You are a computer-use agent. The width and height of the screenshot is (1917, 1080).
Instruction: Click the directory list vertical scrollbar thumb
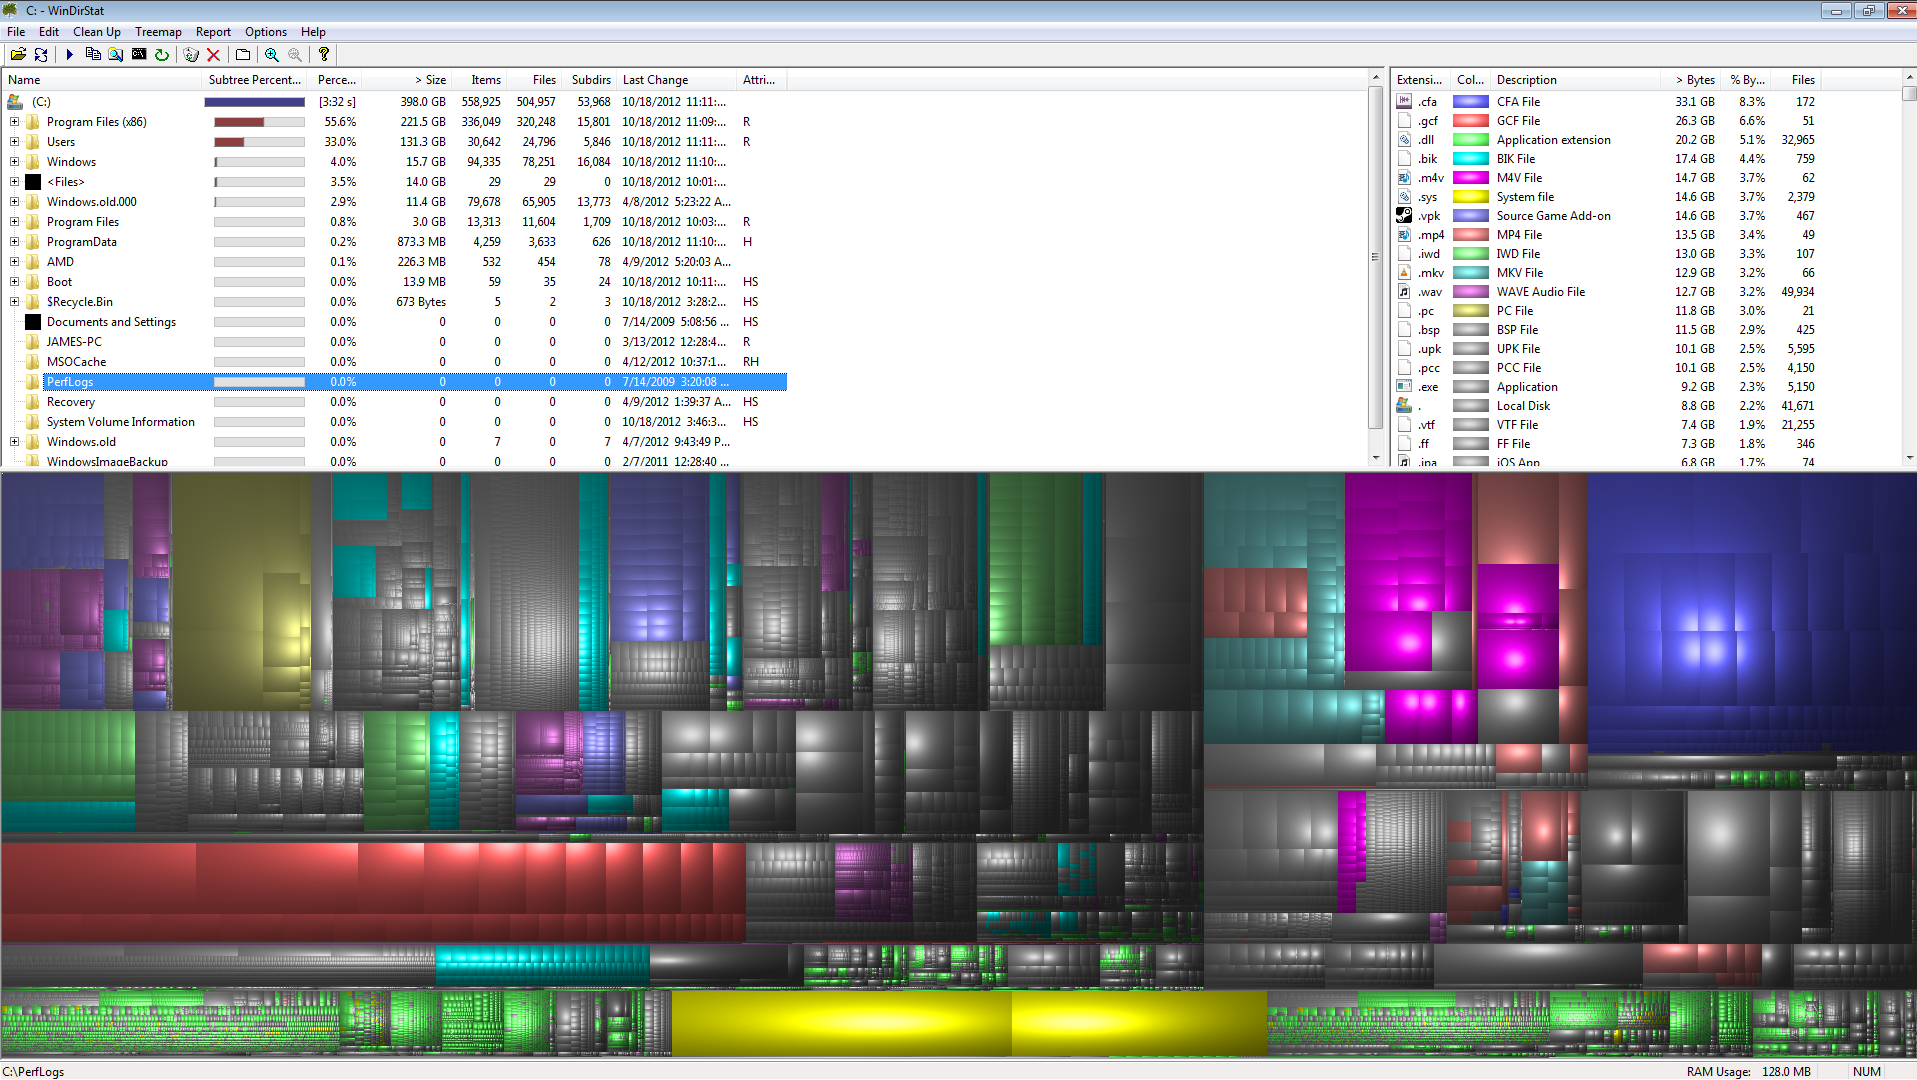1376,257
